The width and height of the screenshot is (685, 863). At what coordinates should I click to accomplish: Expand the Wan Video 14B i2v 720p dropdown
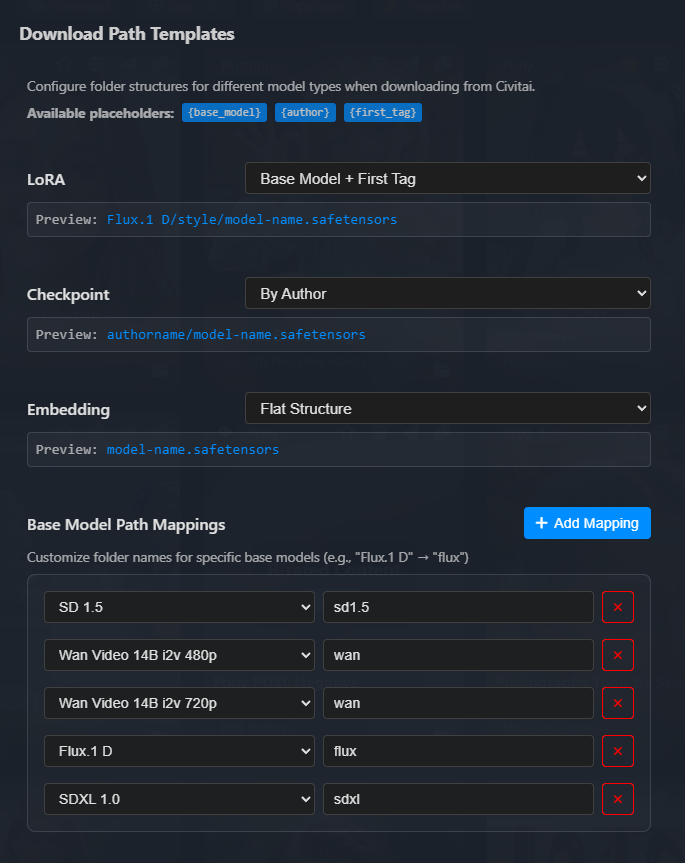coord(179,703)
